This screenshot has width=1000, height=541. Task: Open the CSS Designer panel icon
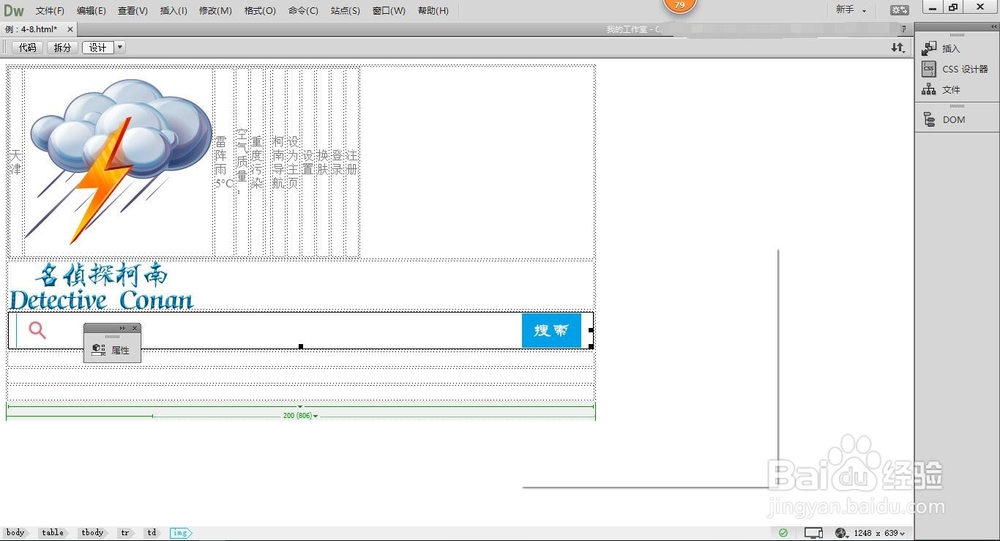click(x=929, y=69)
